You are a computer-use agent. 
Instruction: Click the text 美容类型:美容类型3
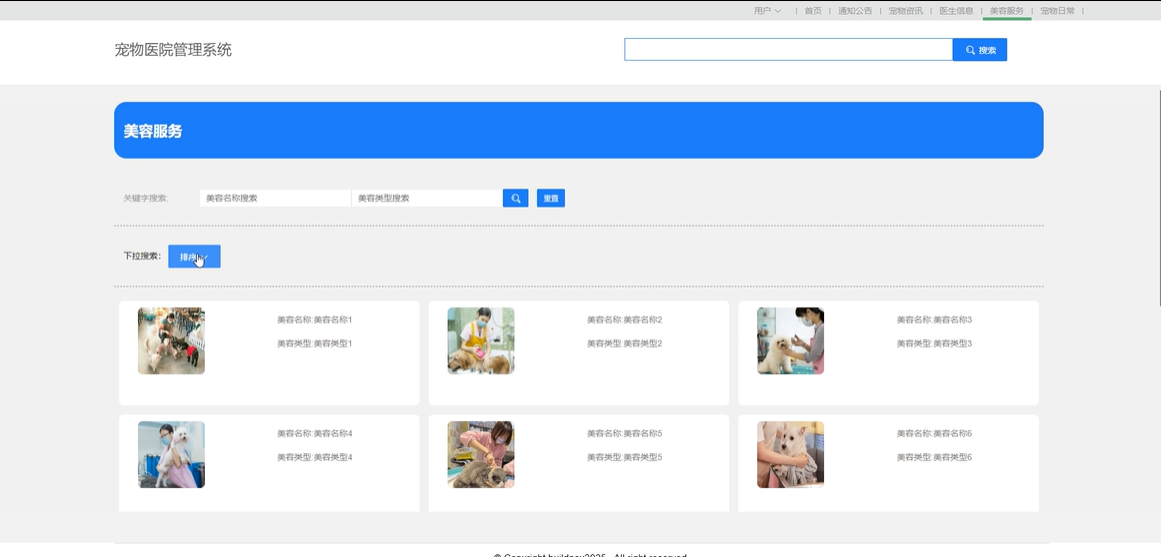[934, 344]
